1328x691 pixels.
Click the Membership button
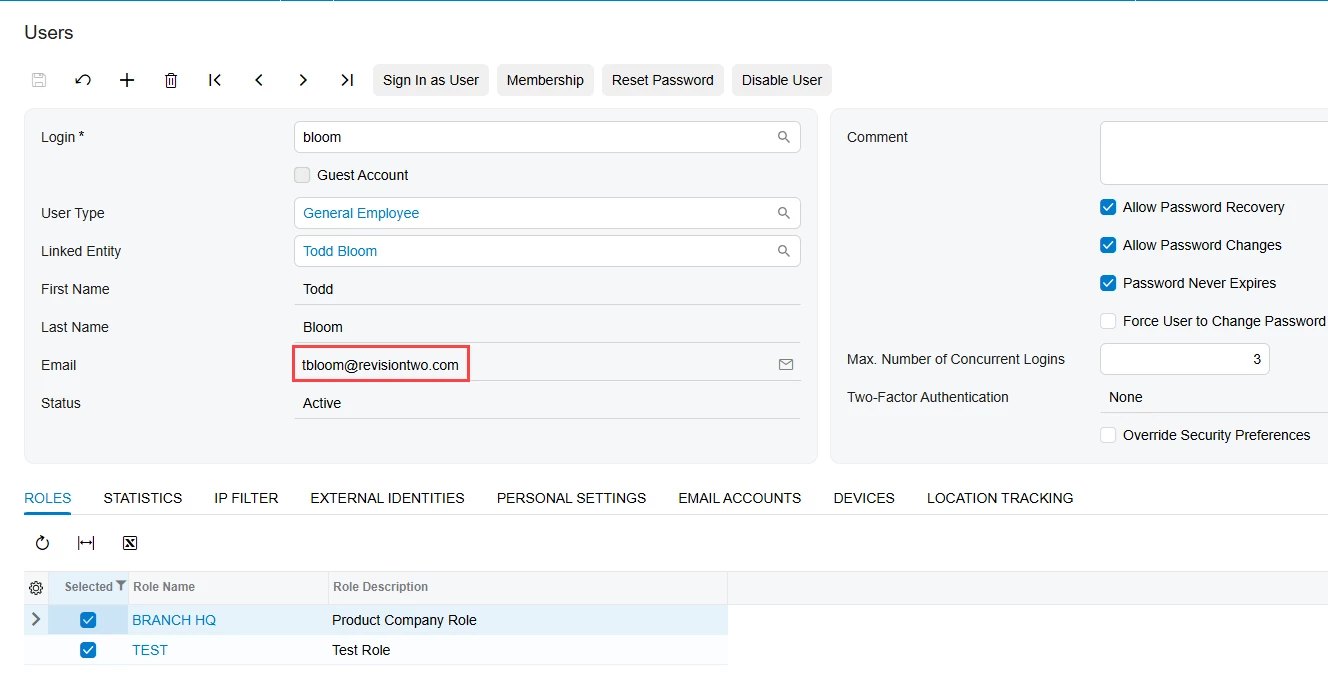click(545, 80)
